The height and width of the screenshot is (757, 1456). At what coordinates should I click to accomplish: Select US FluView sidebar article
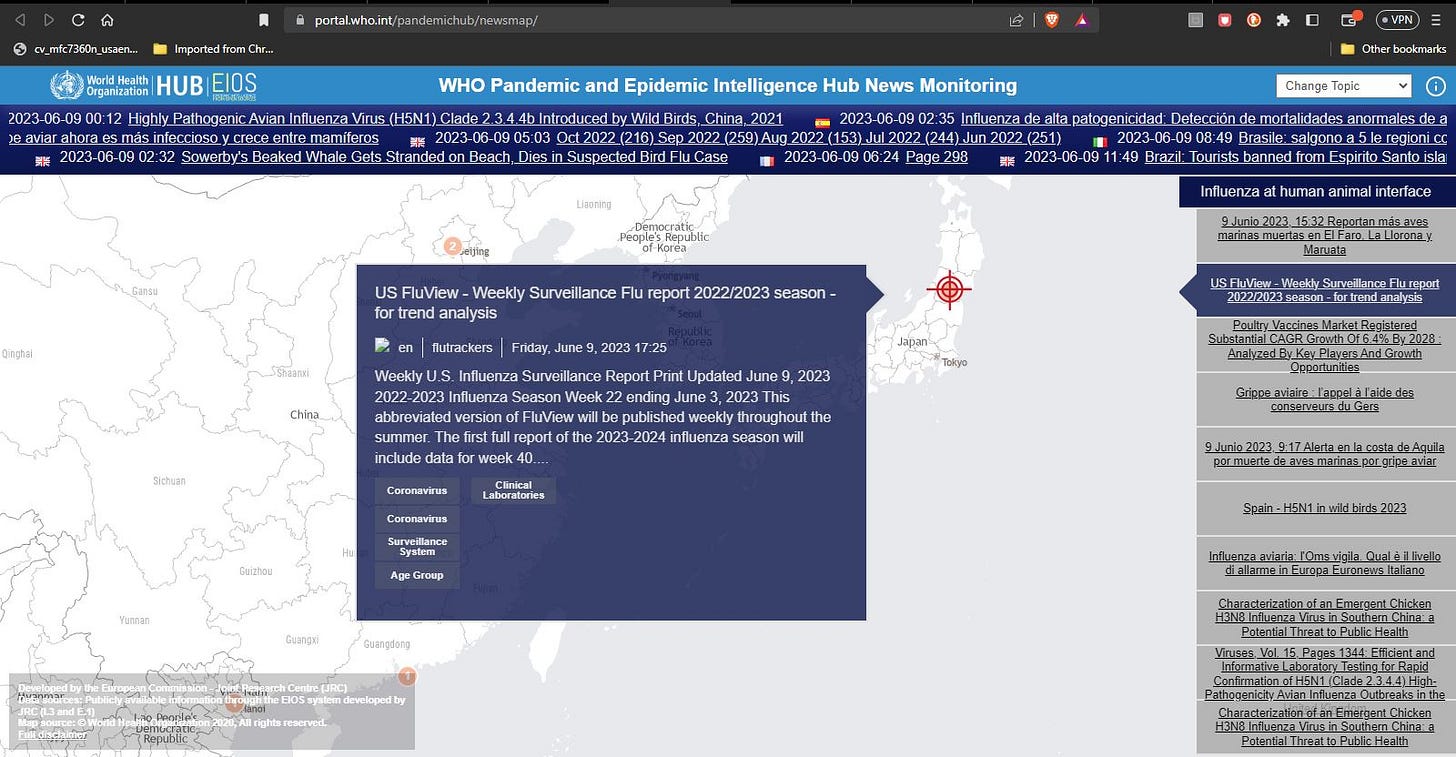(1324, 290)
